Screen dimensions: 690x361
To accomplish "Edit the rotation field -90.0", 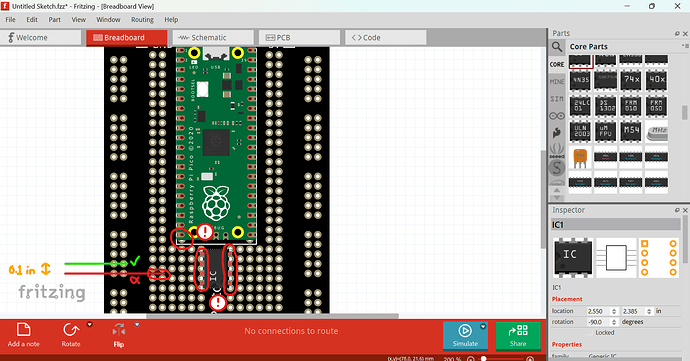I will pyautogui.click(x=598, y=322).
